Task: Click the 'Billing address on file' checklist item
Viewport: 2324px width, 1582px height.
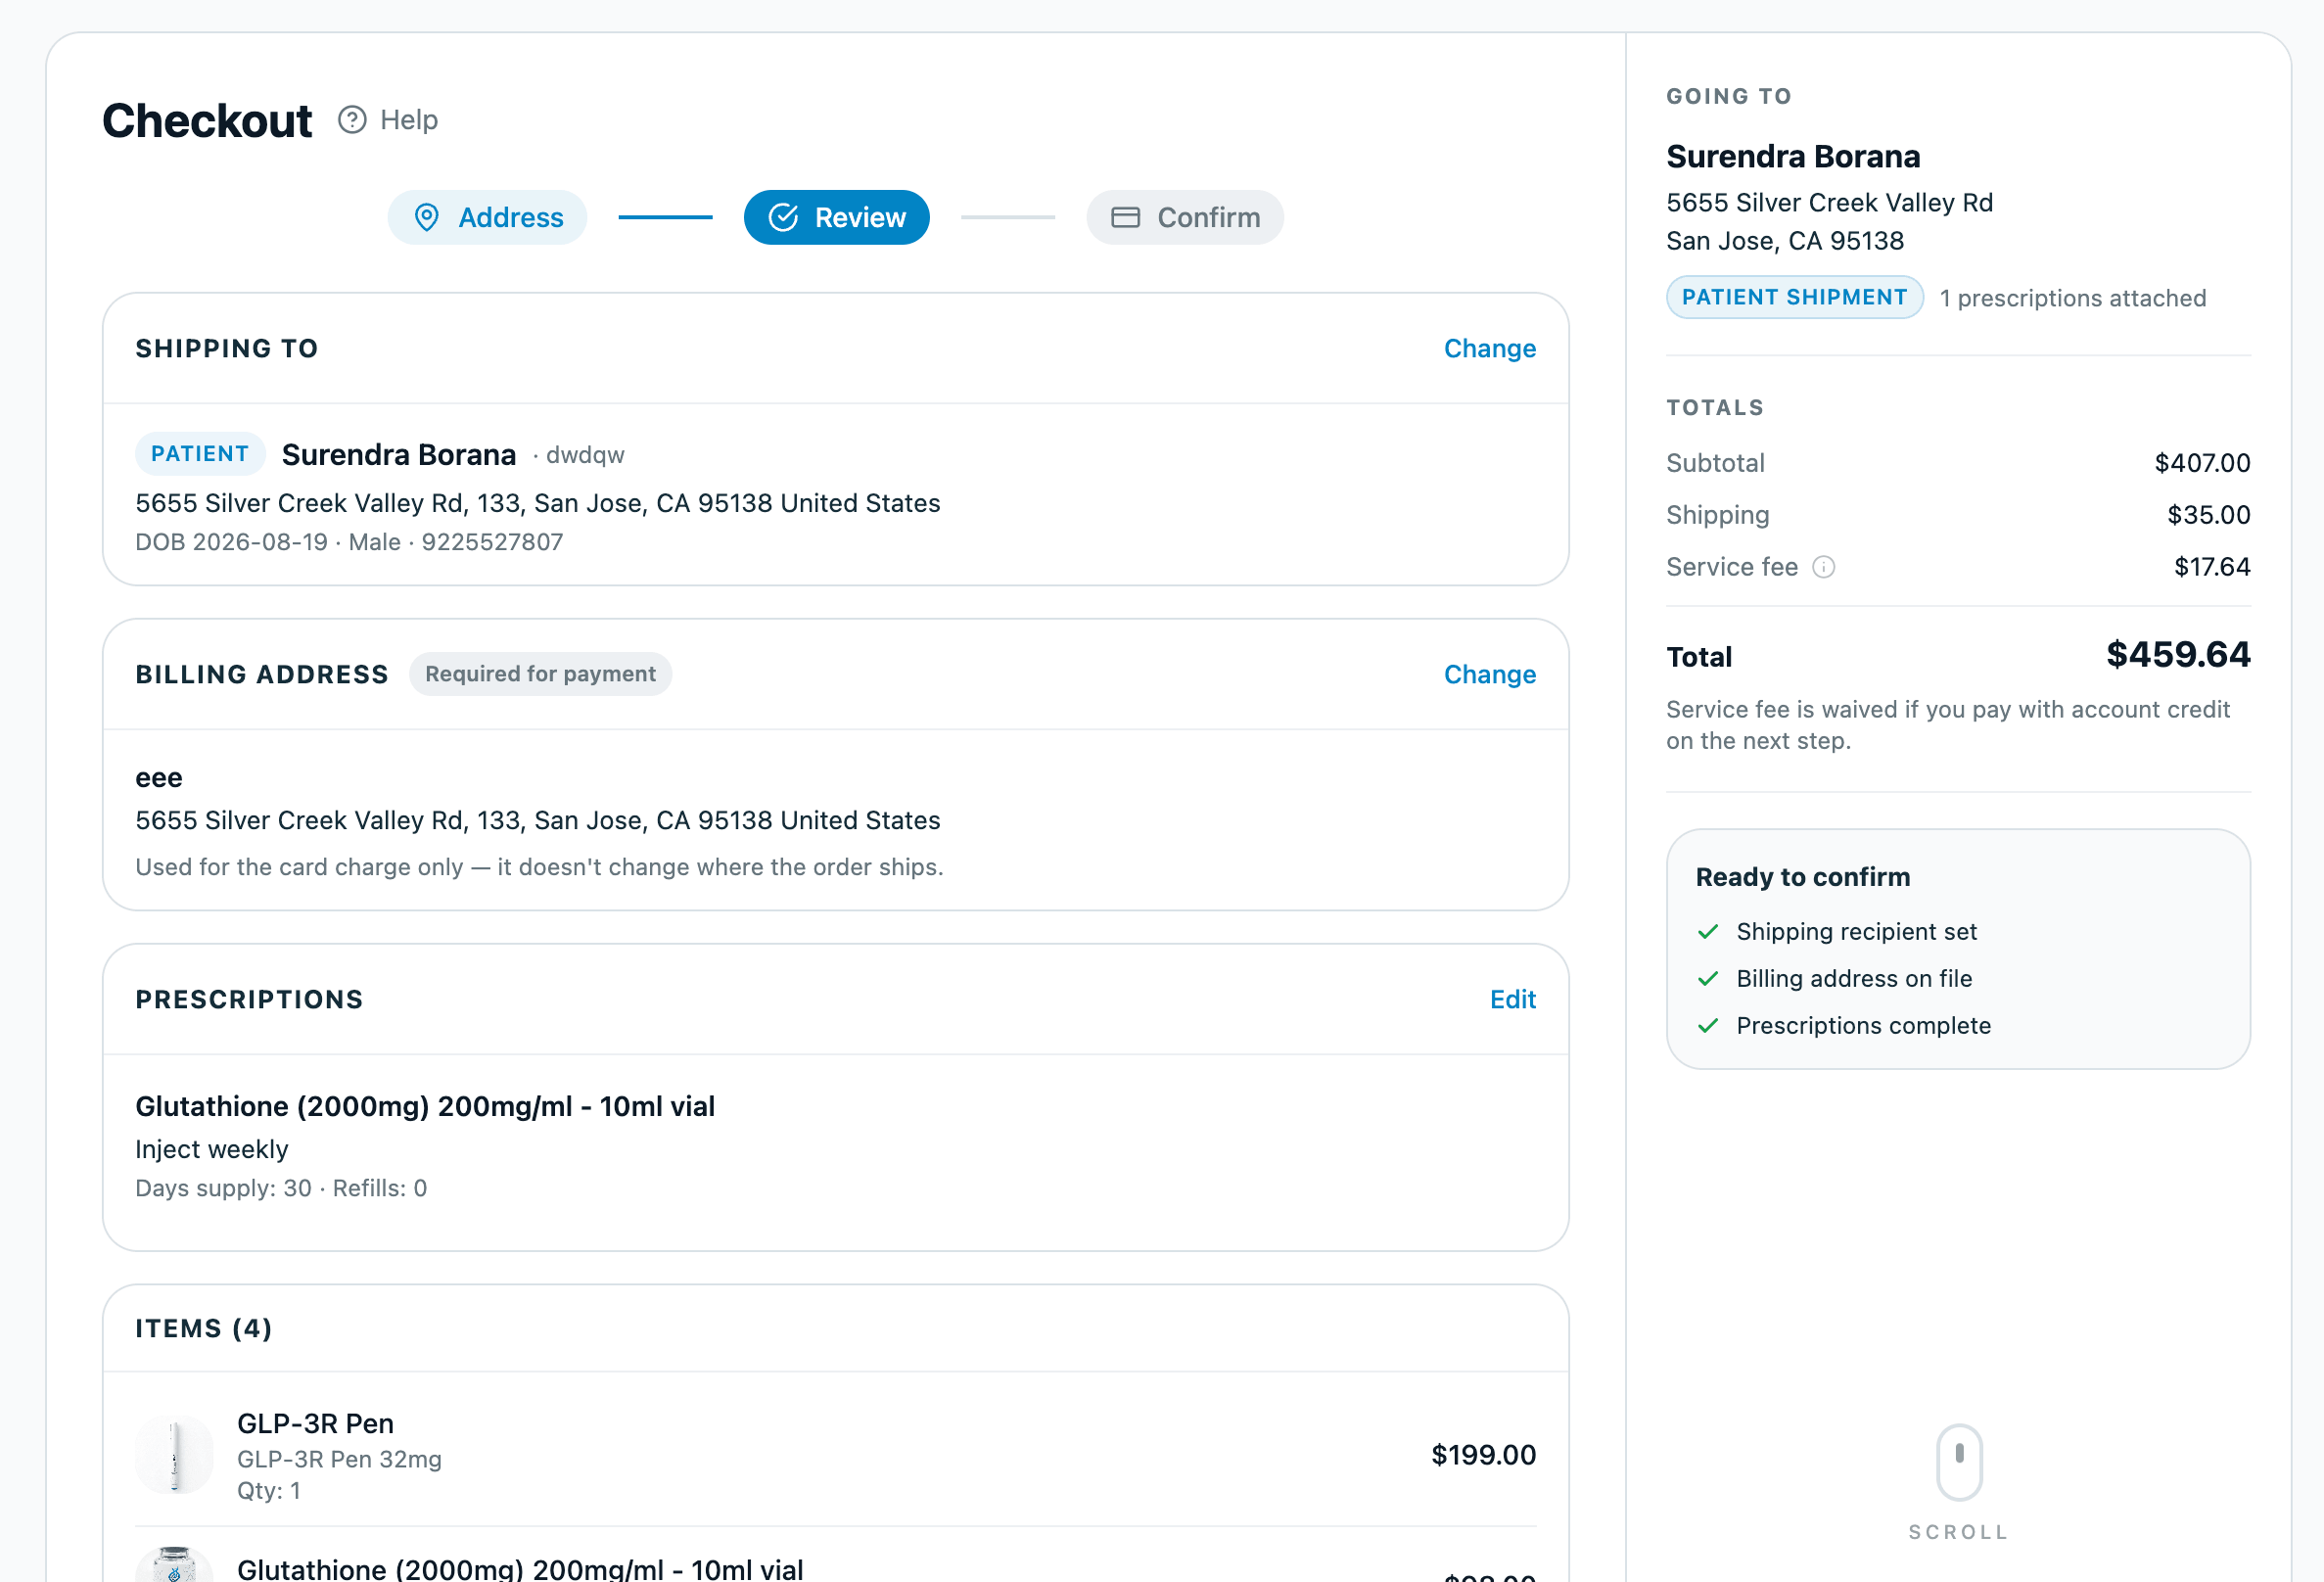Action: point(1854,979)
